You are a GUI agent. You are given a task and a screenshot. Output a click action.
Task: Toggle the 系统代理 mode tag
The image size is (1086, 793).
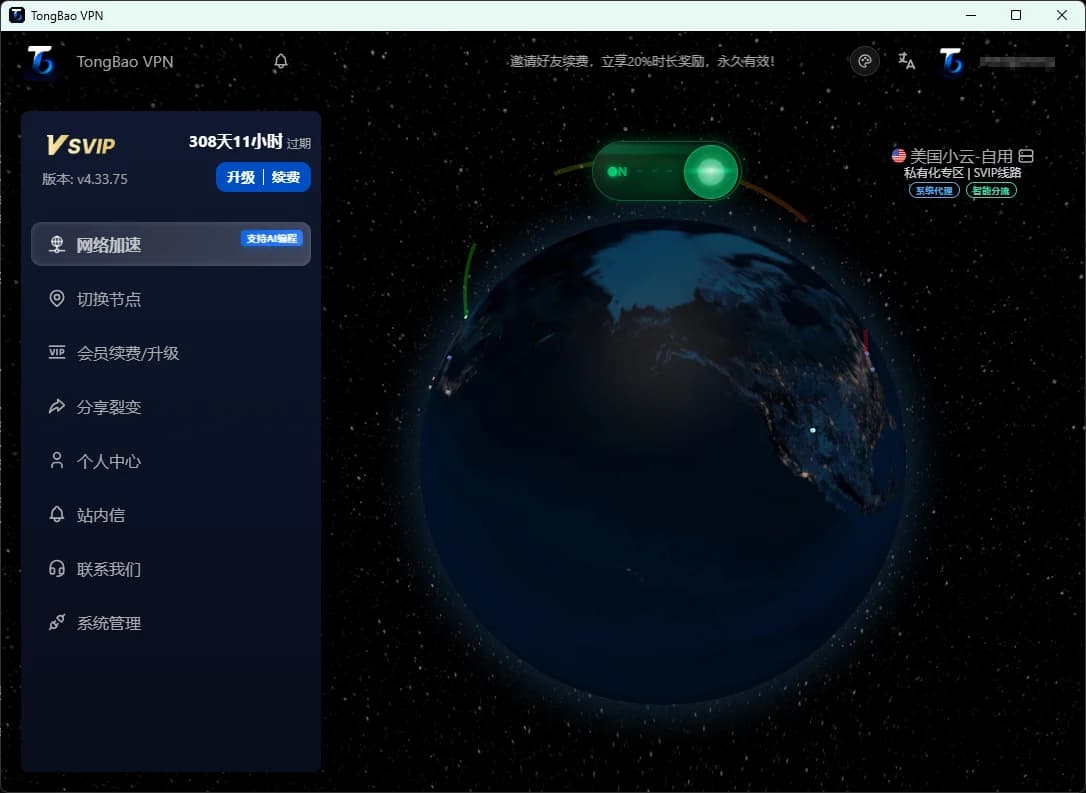934,190
